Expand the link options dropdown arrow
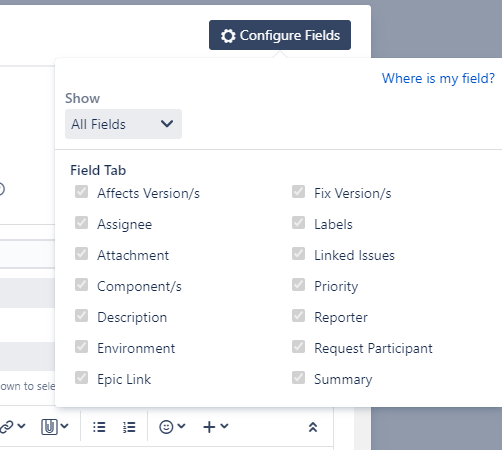Image resolution: width=502 pixels, height=450 pixels. [21, 426]
